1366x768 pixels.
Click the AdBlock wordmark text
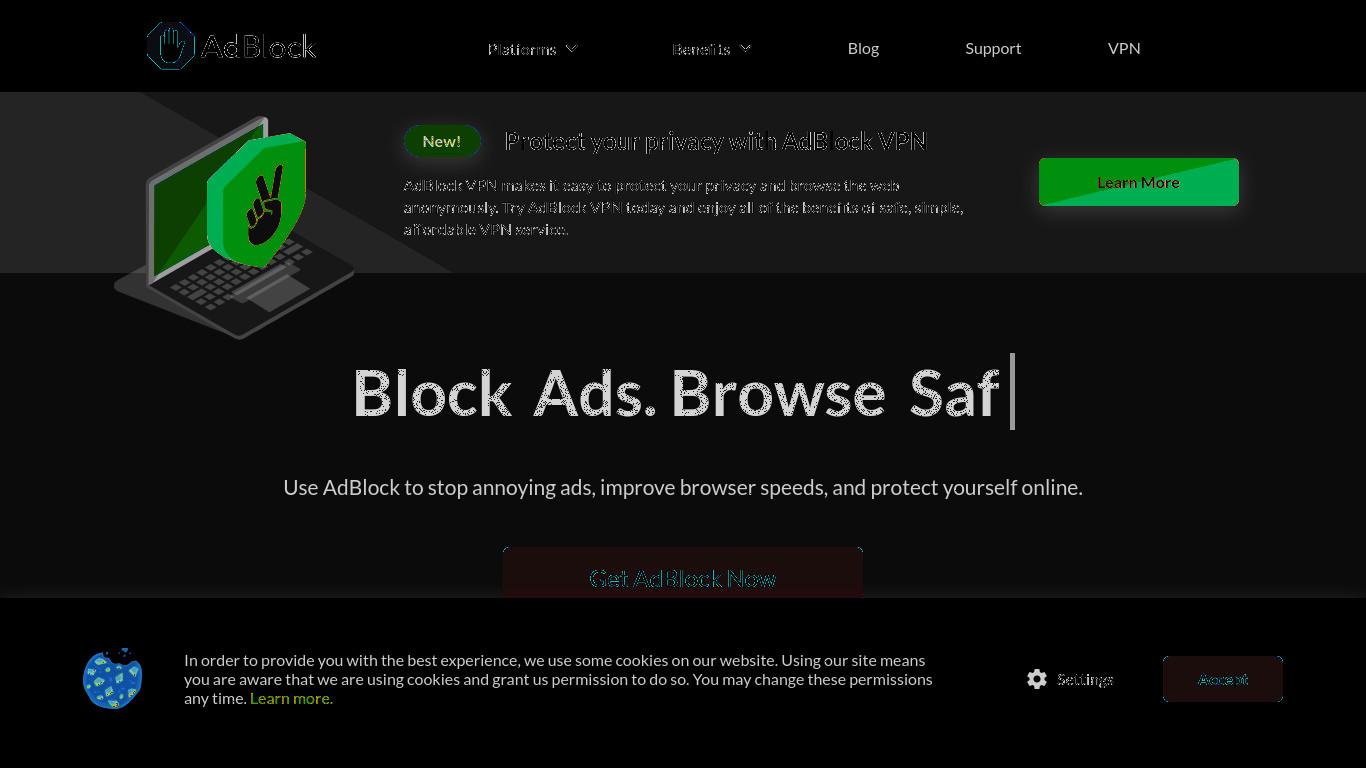click(259, 46)
